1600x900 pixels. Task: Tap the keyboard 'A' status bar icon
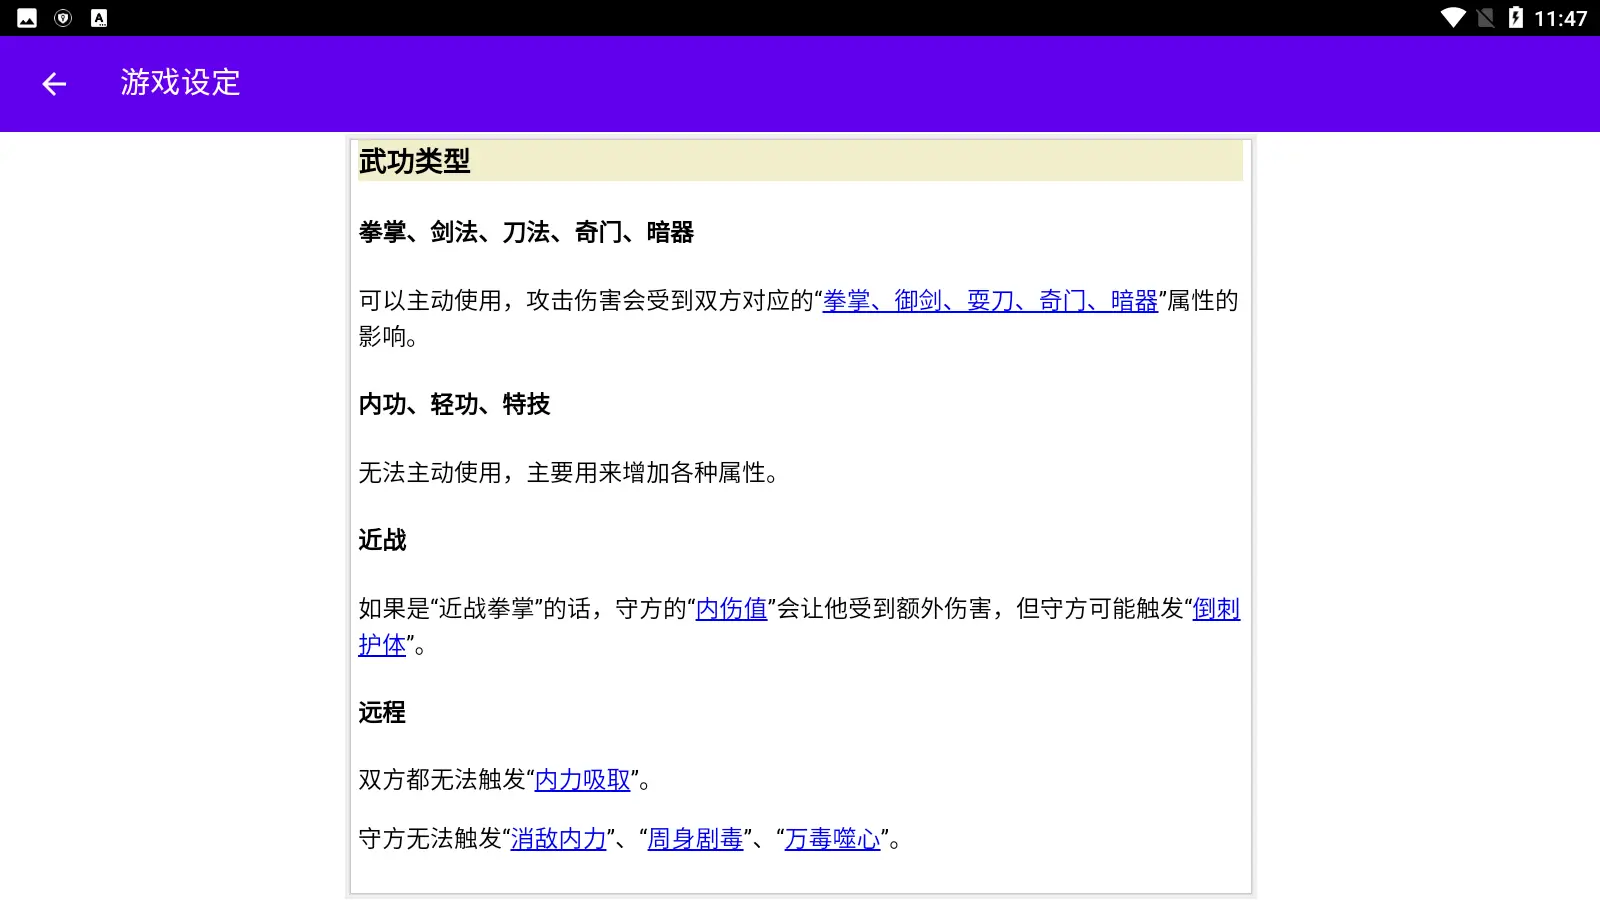pos(99,18)
